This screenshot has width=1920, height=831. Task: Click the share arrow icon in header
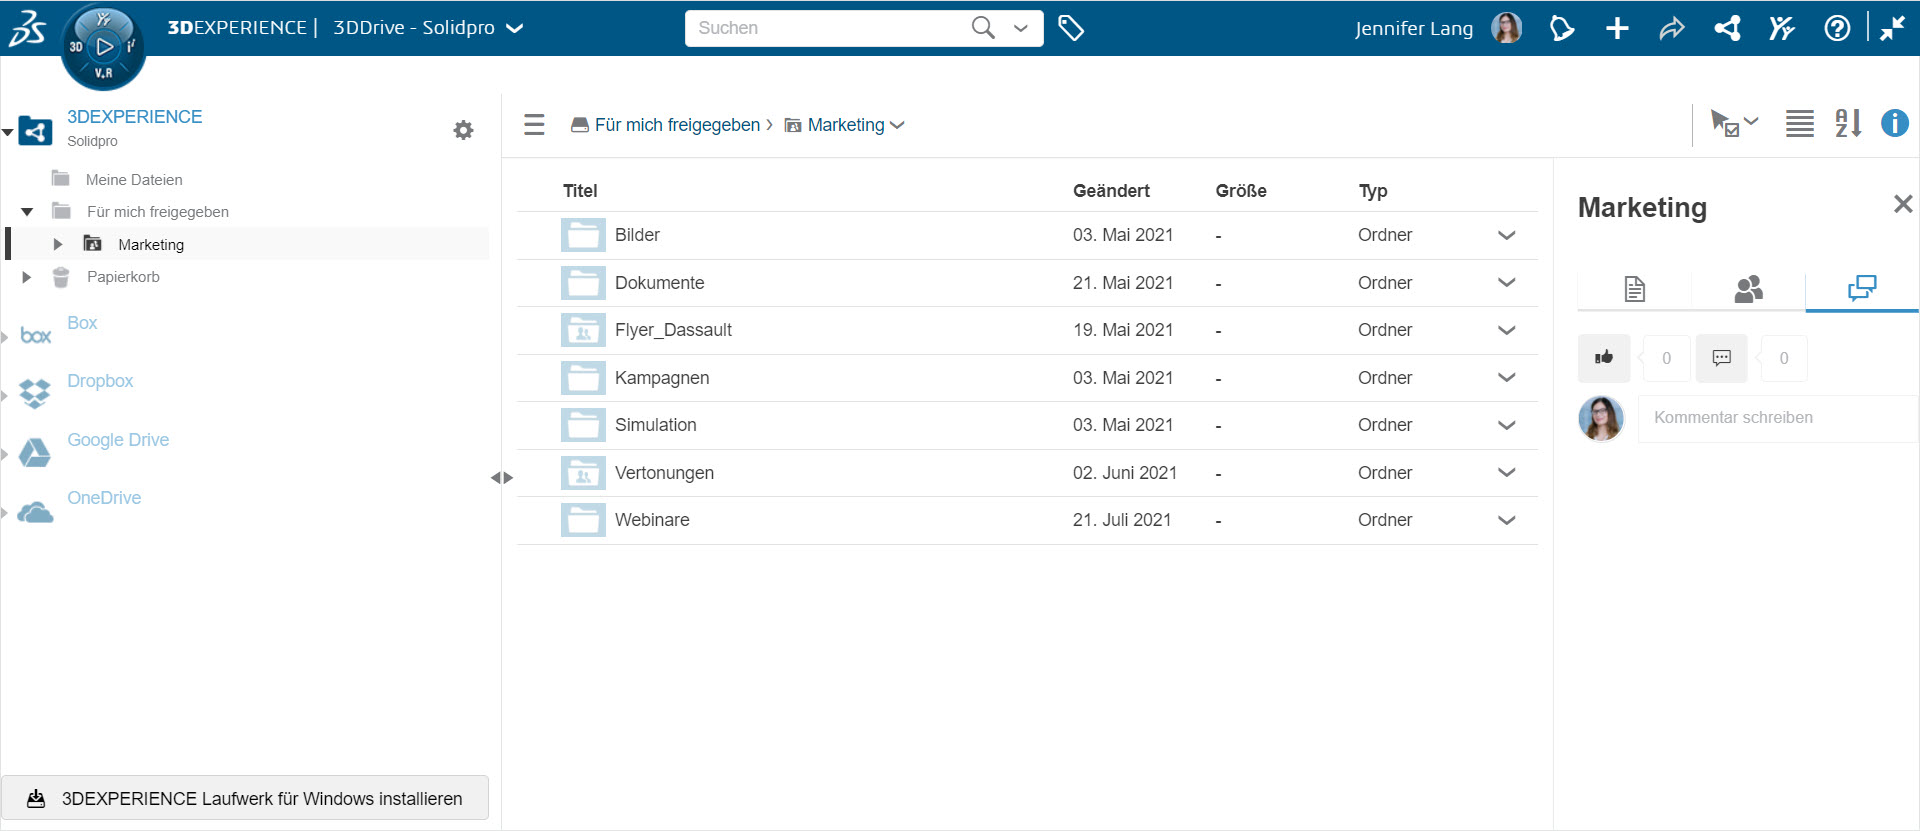pos(1672,28)
